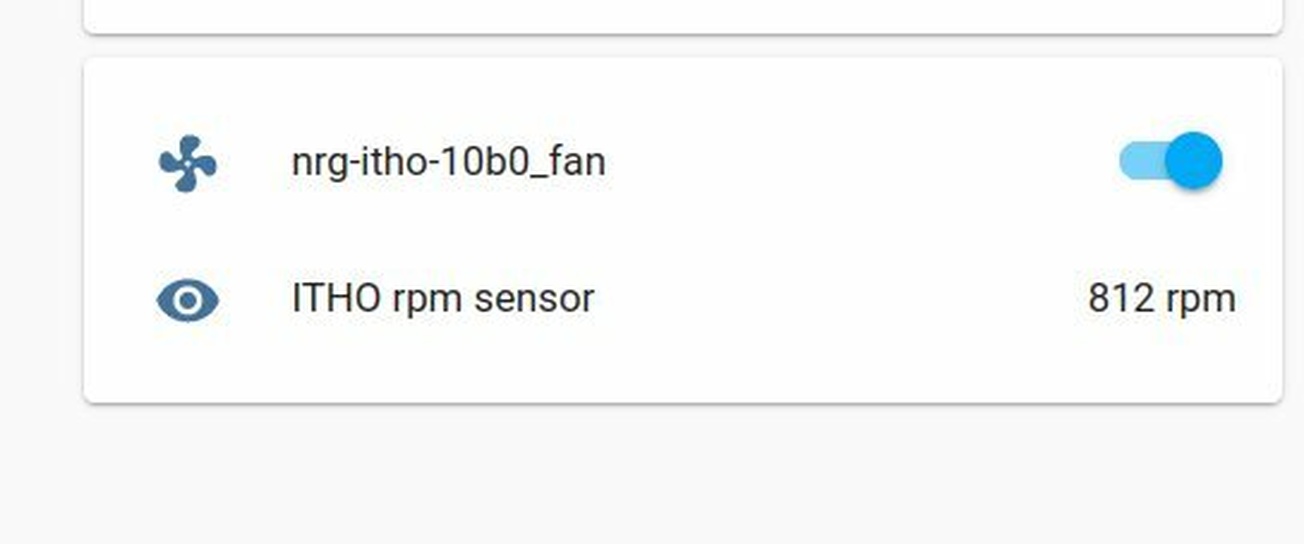Click the 812 rpm sensor reading

pos(1161,299)
